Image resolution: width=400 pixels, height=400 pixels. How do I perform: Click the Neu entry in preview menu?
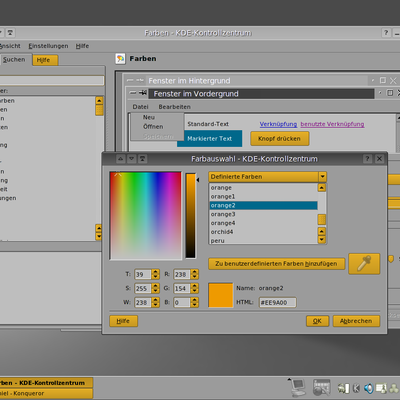click(x=149, y=117)
